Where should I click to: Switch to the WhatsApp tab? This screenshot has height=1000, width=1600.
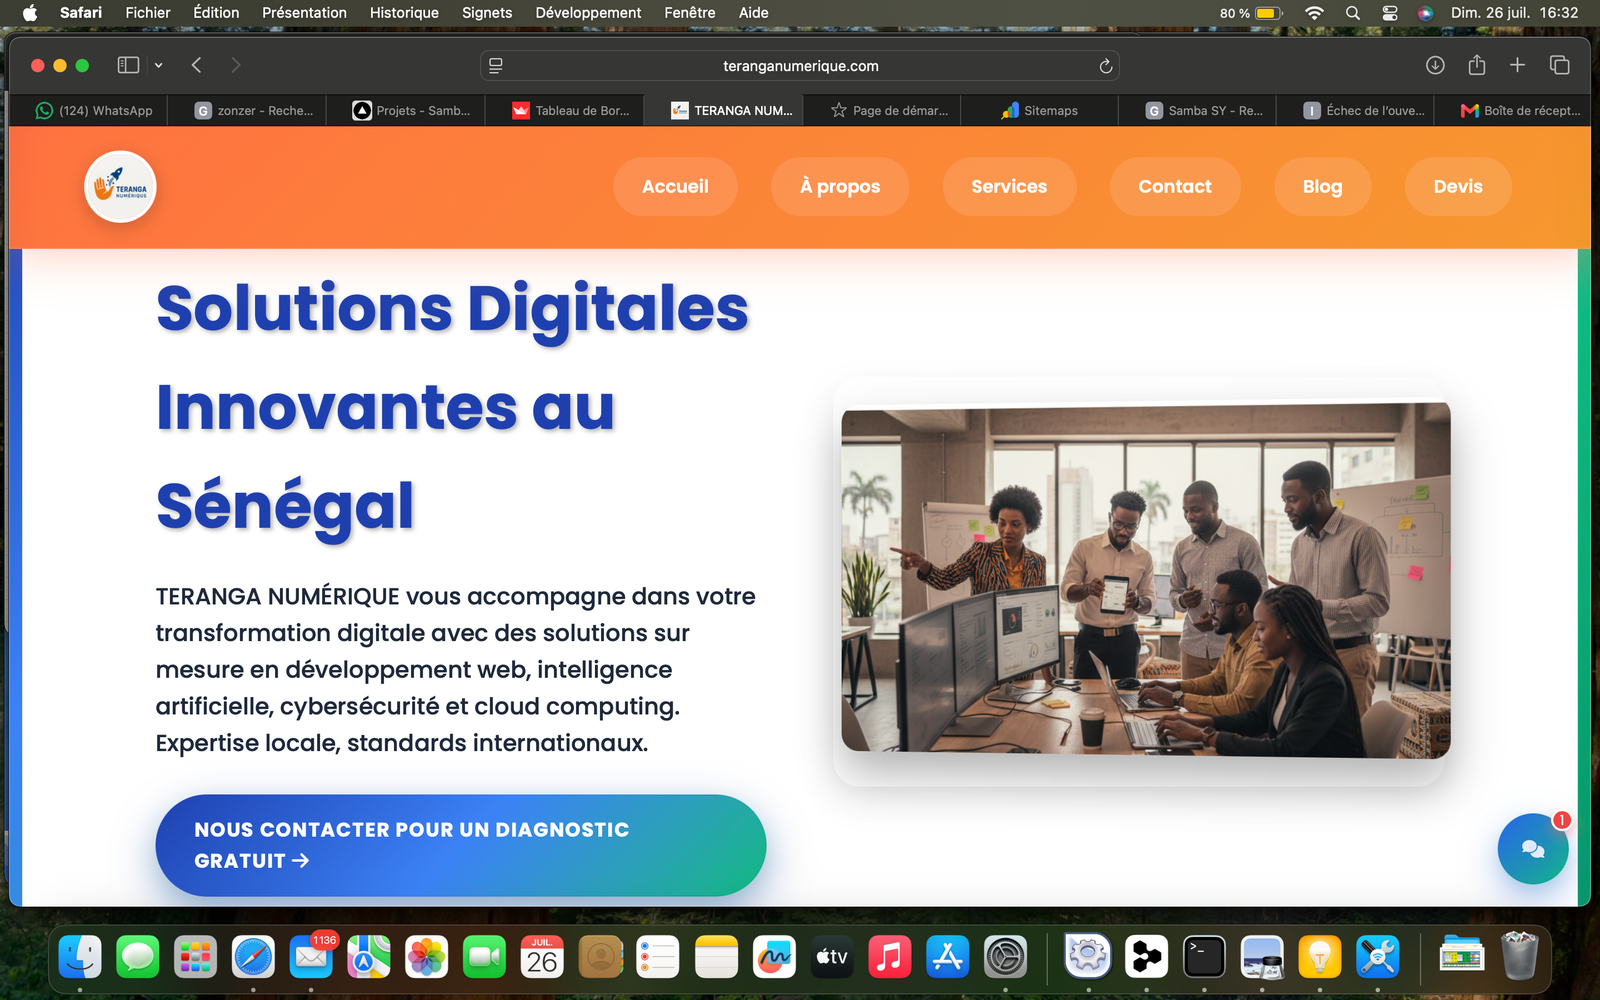tap(94, 110)
